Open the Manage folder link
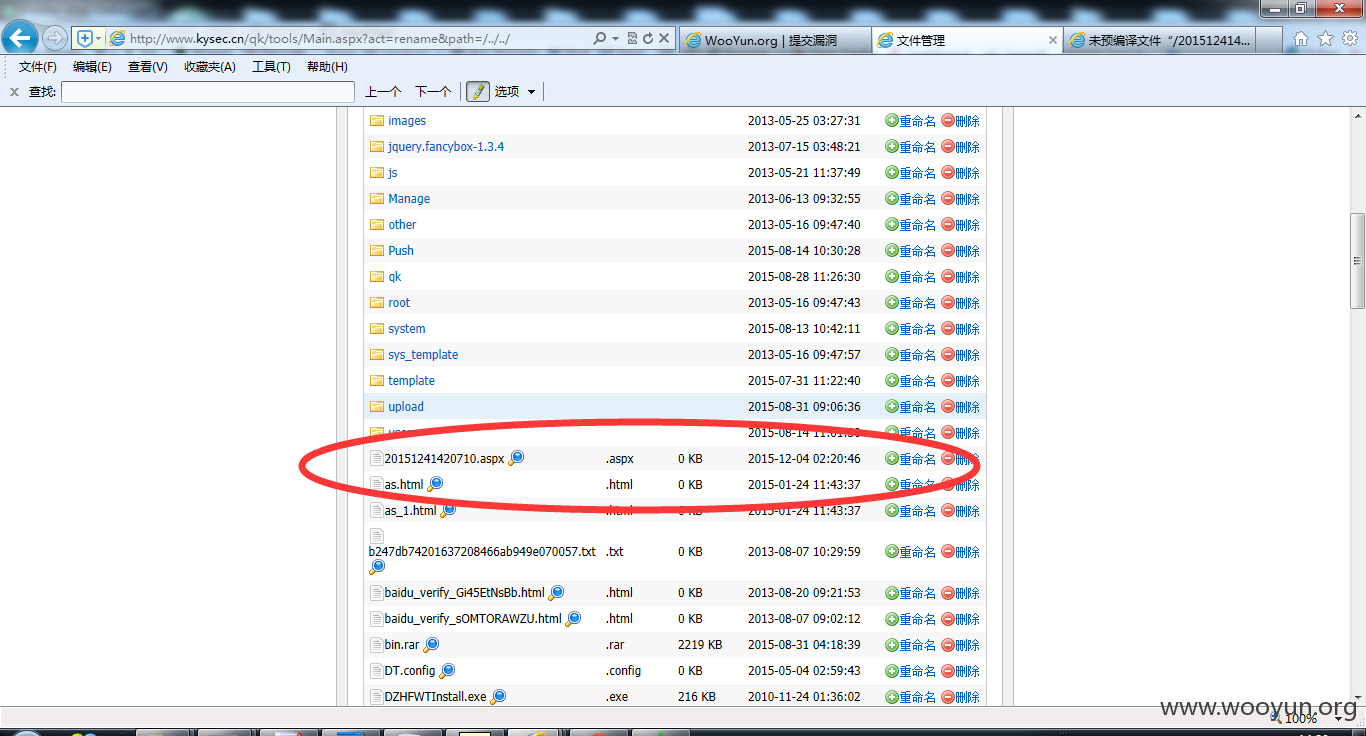The height and width of the screenshot is (736, 1366). 409,198
